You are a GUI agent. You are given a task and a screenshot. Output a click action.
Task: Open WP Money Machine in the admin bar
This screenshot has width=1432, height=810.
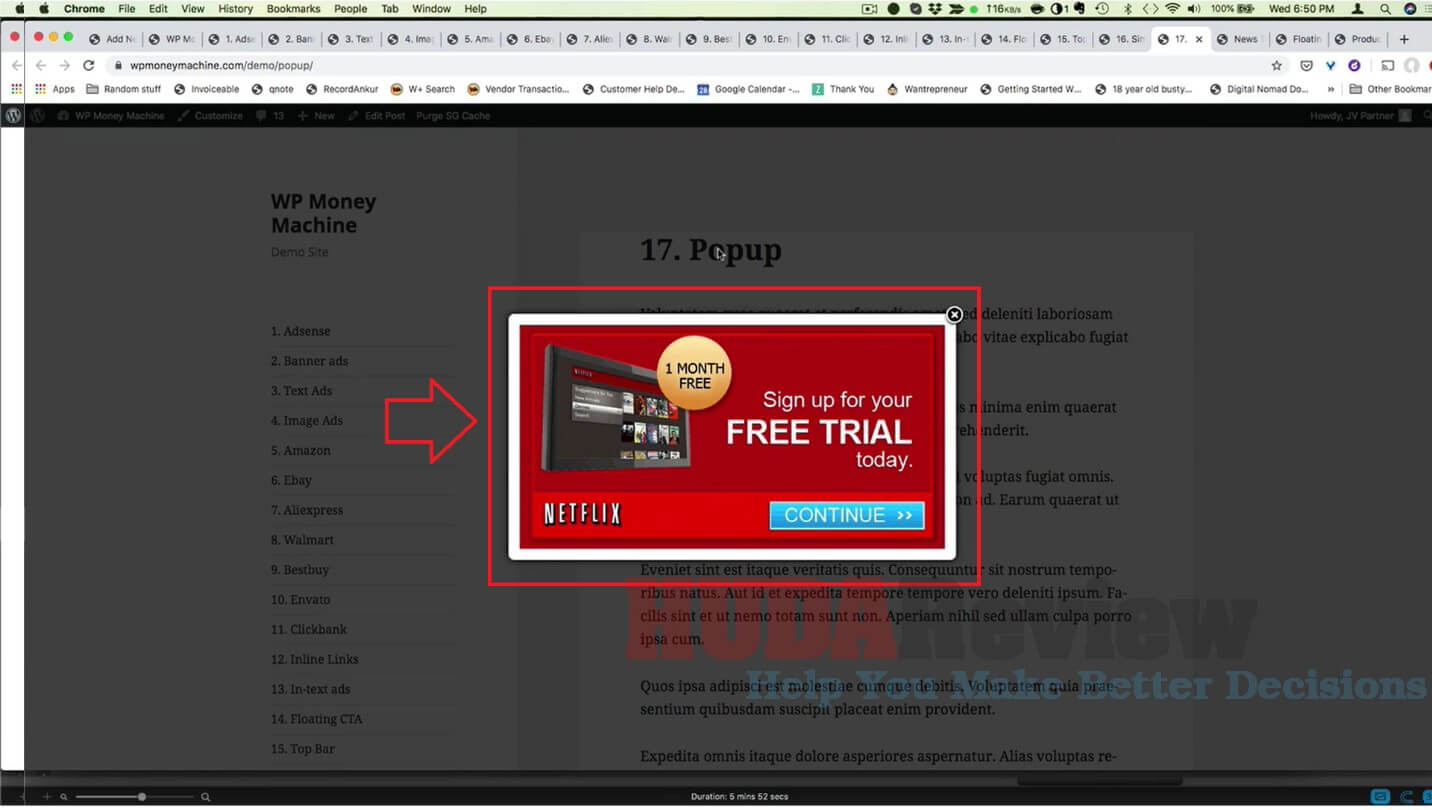[x=111, y=116]
